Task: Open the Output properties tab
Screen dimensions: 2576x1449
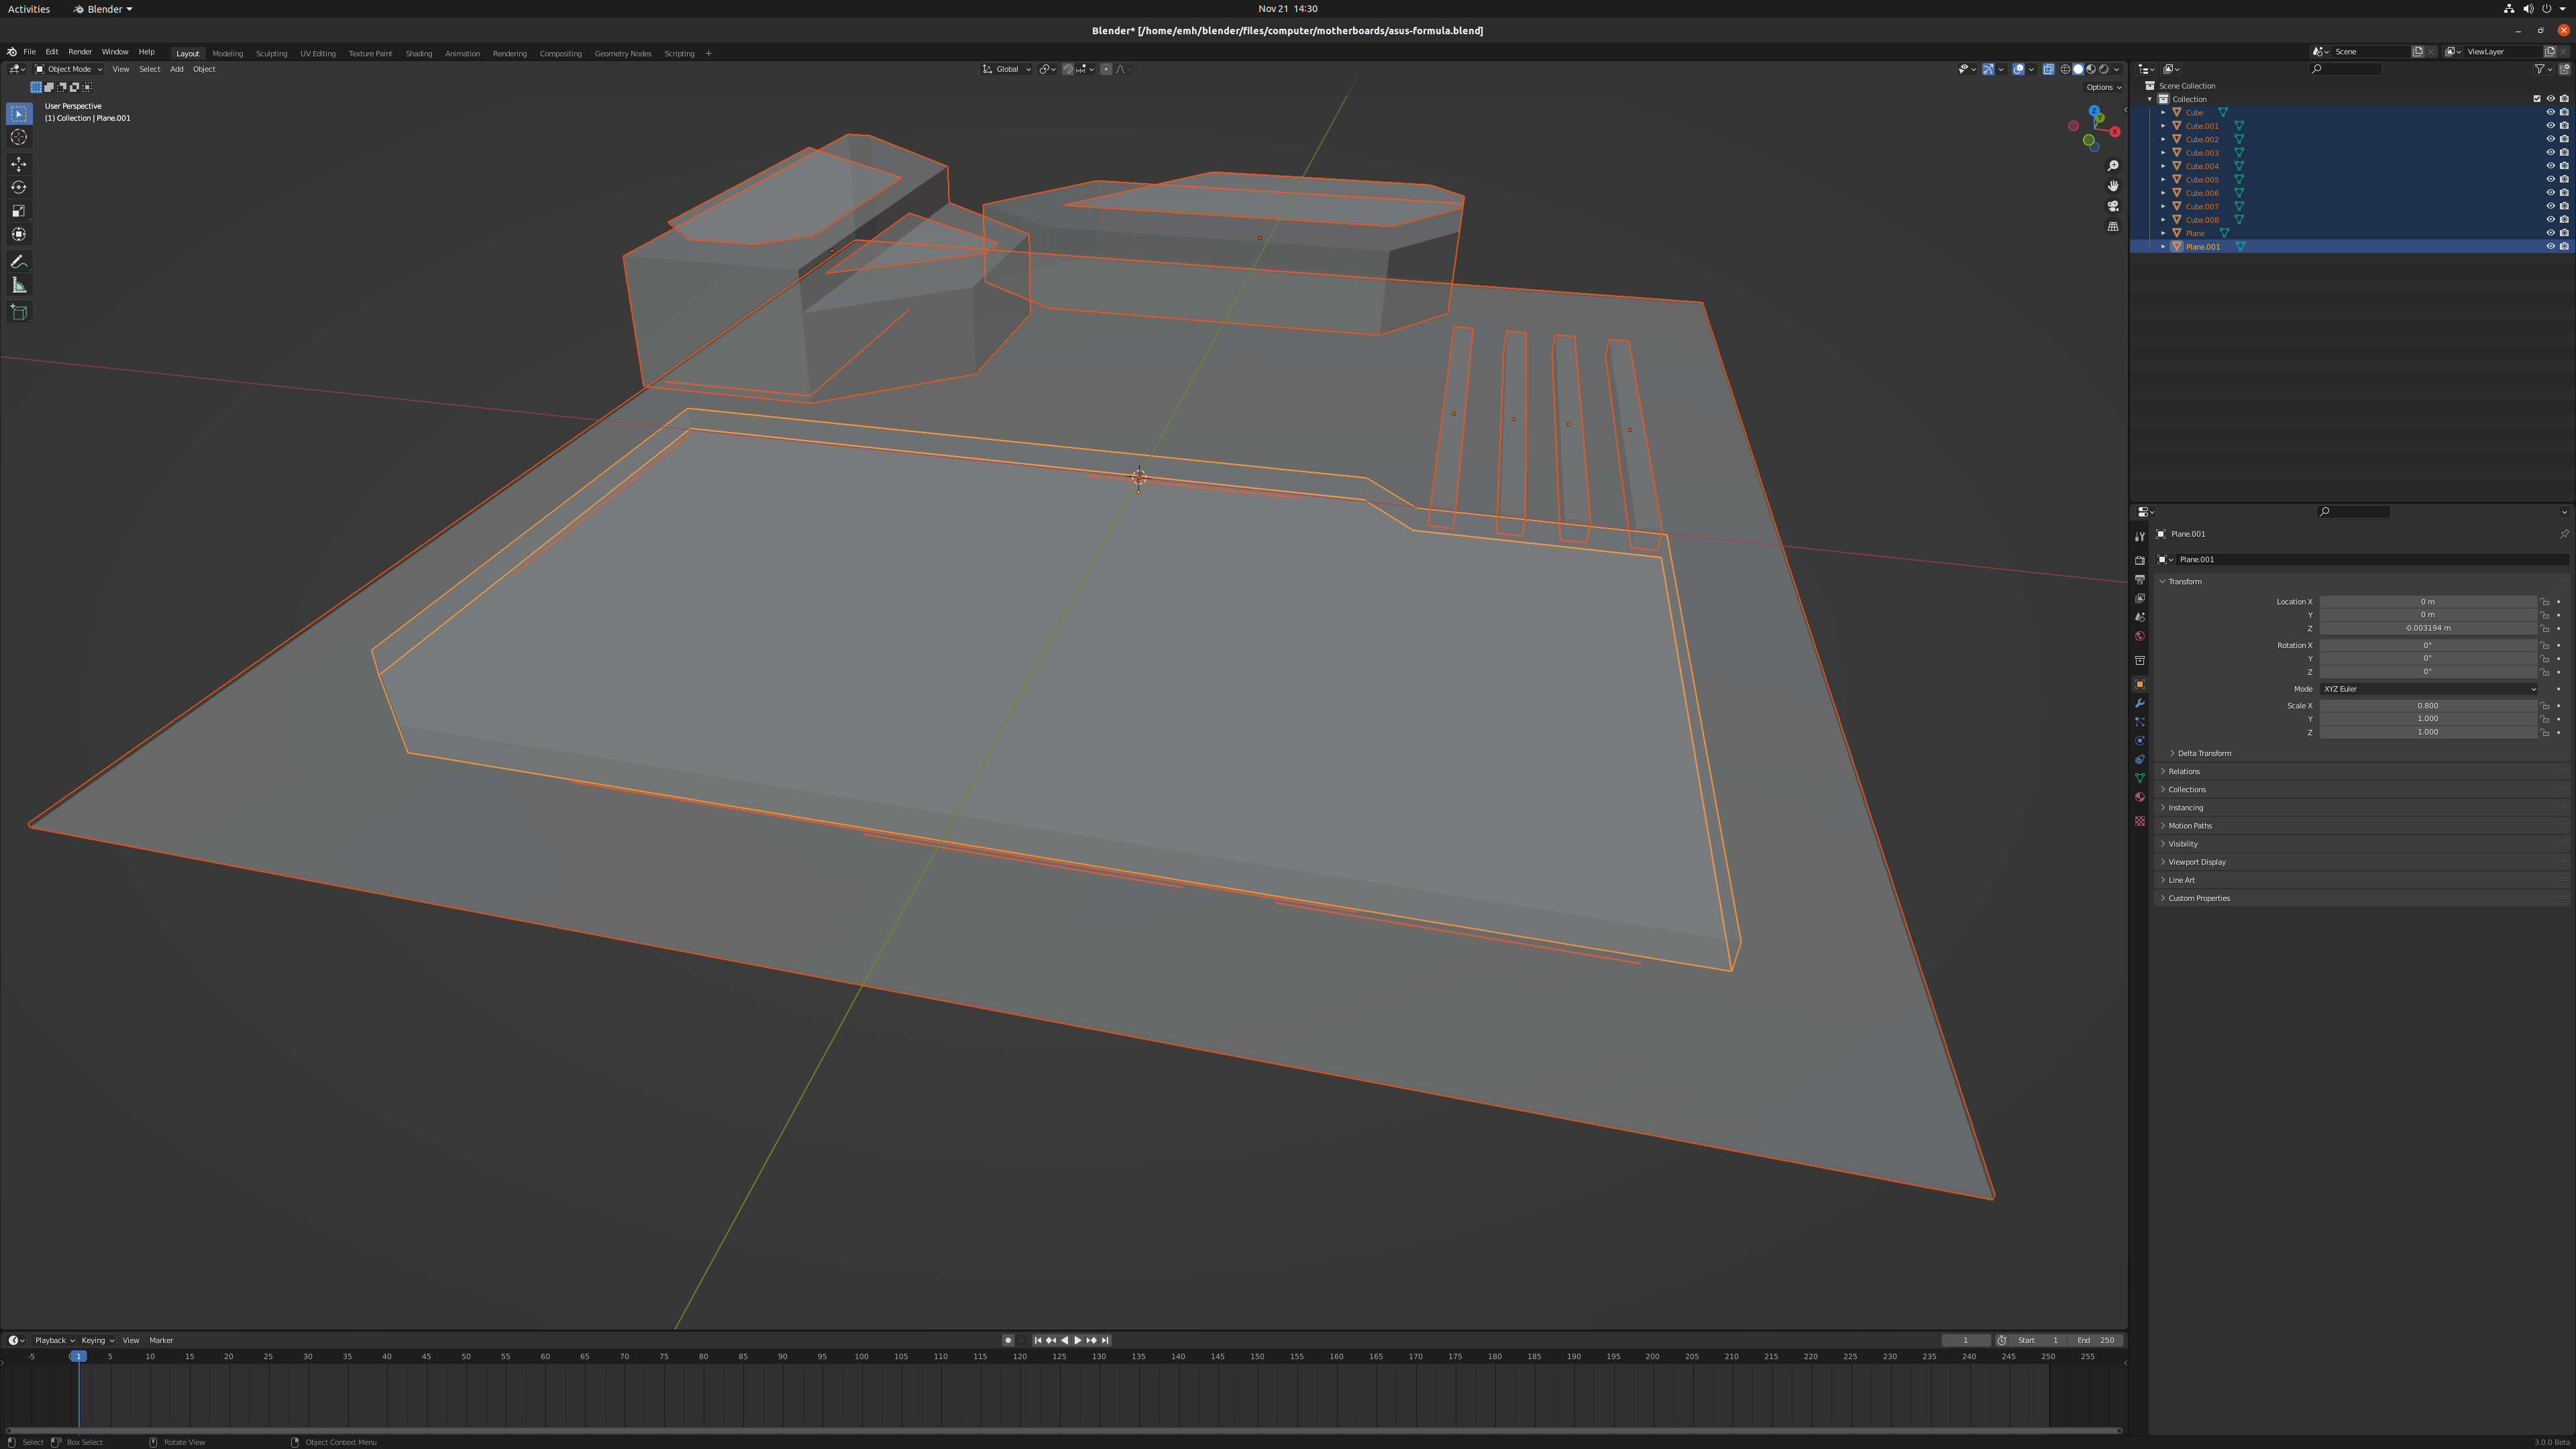Action: (2140, 579)
